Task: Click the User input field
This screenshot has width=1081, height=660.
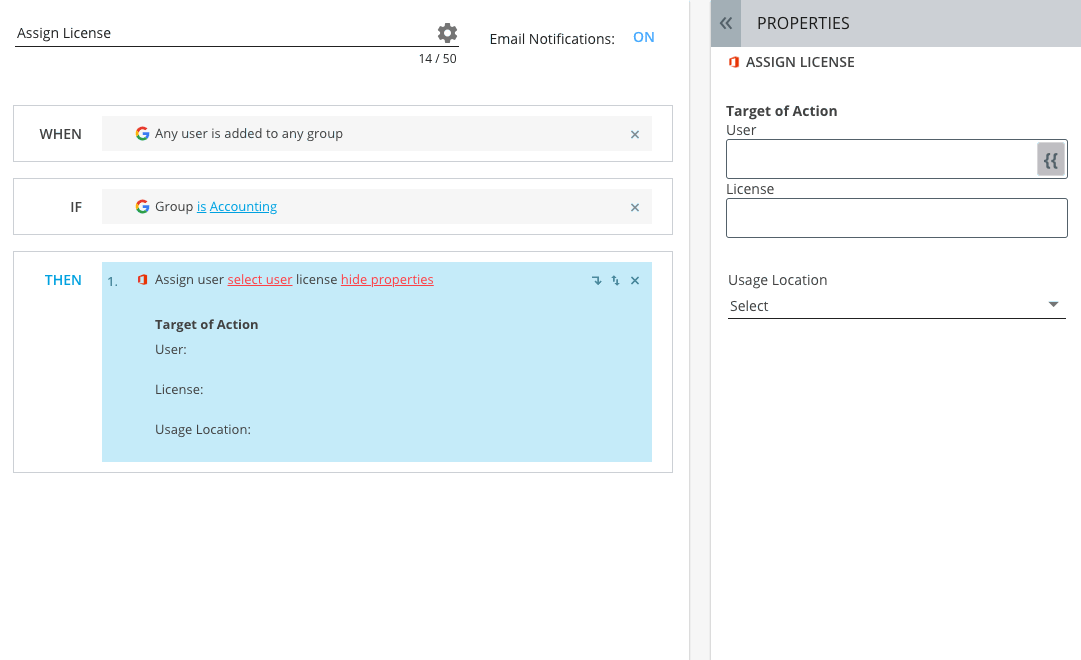Action: pos(880,159)
